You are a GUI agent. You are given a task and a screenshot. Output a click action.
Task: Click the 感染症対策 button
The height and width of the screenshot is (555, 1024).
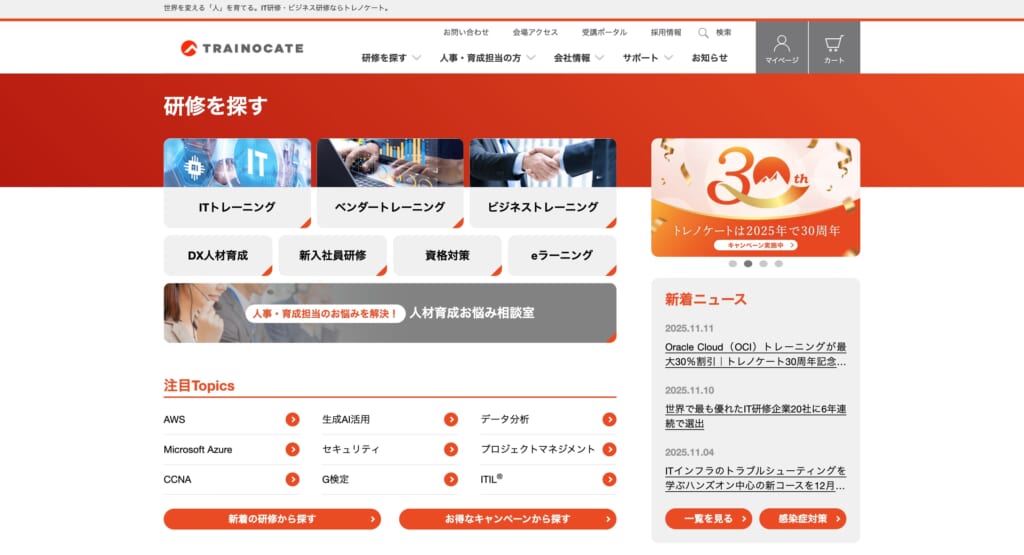click(x=803, y=518)
